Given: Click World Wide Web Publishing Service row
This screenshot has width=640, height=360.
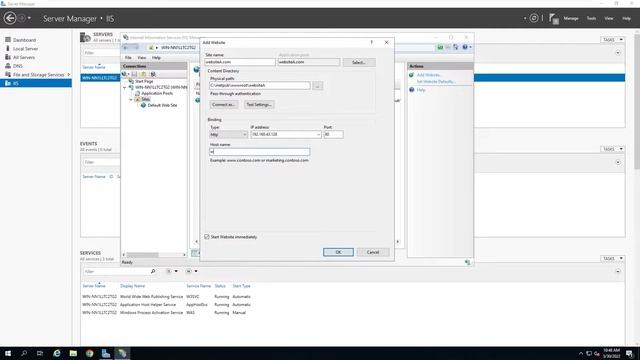Looking at the screenshot, I should coord(167,297).
